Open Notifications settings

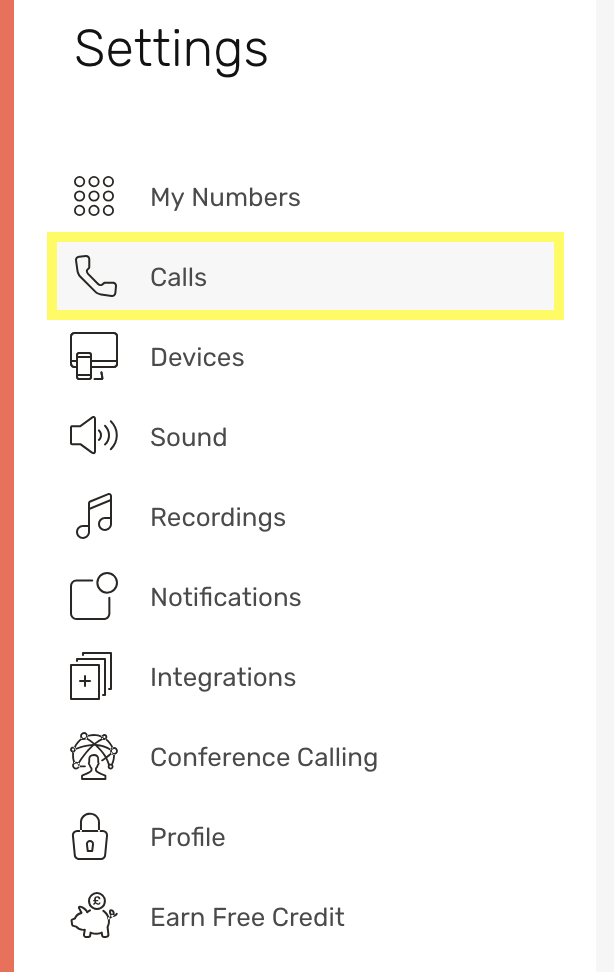[x=226, y=597]
